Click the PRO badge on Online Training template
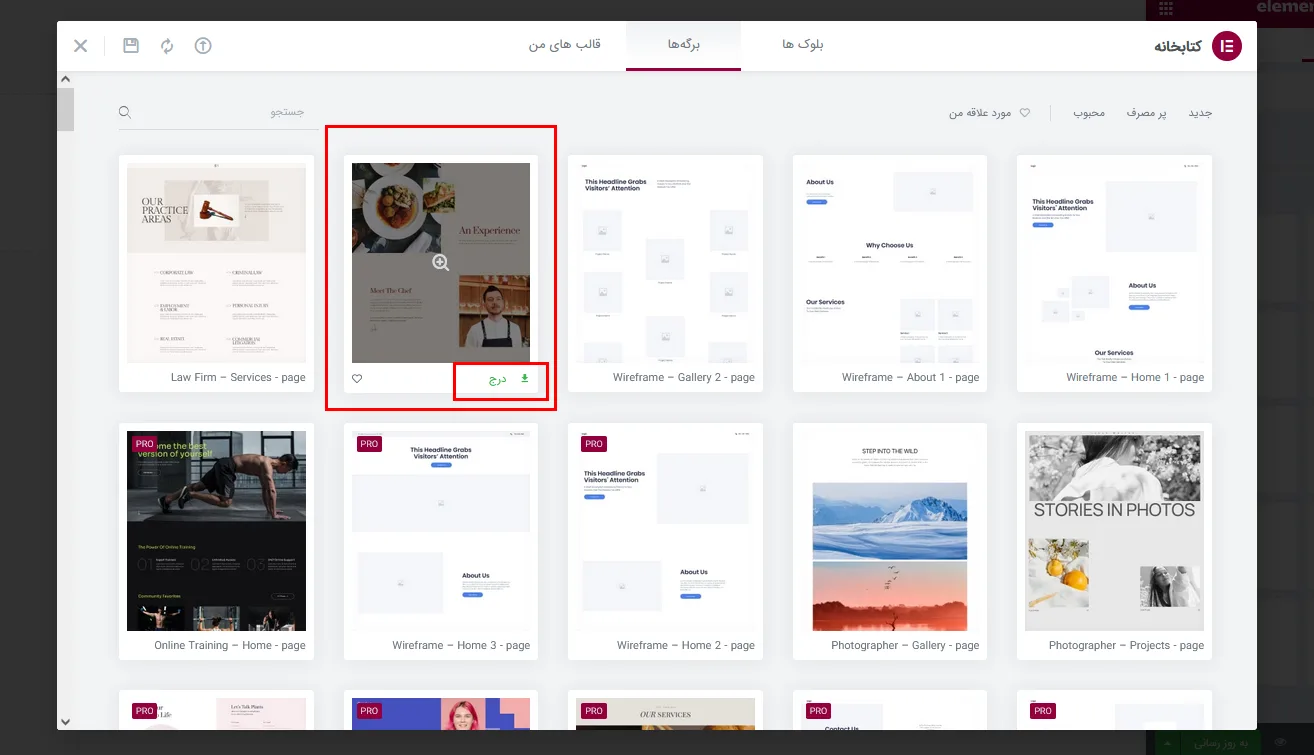The width and height of the screenshot is (1314, 755). tap(145, 443)
